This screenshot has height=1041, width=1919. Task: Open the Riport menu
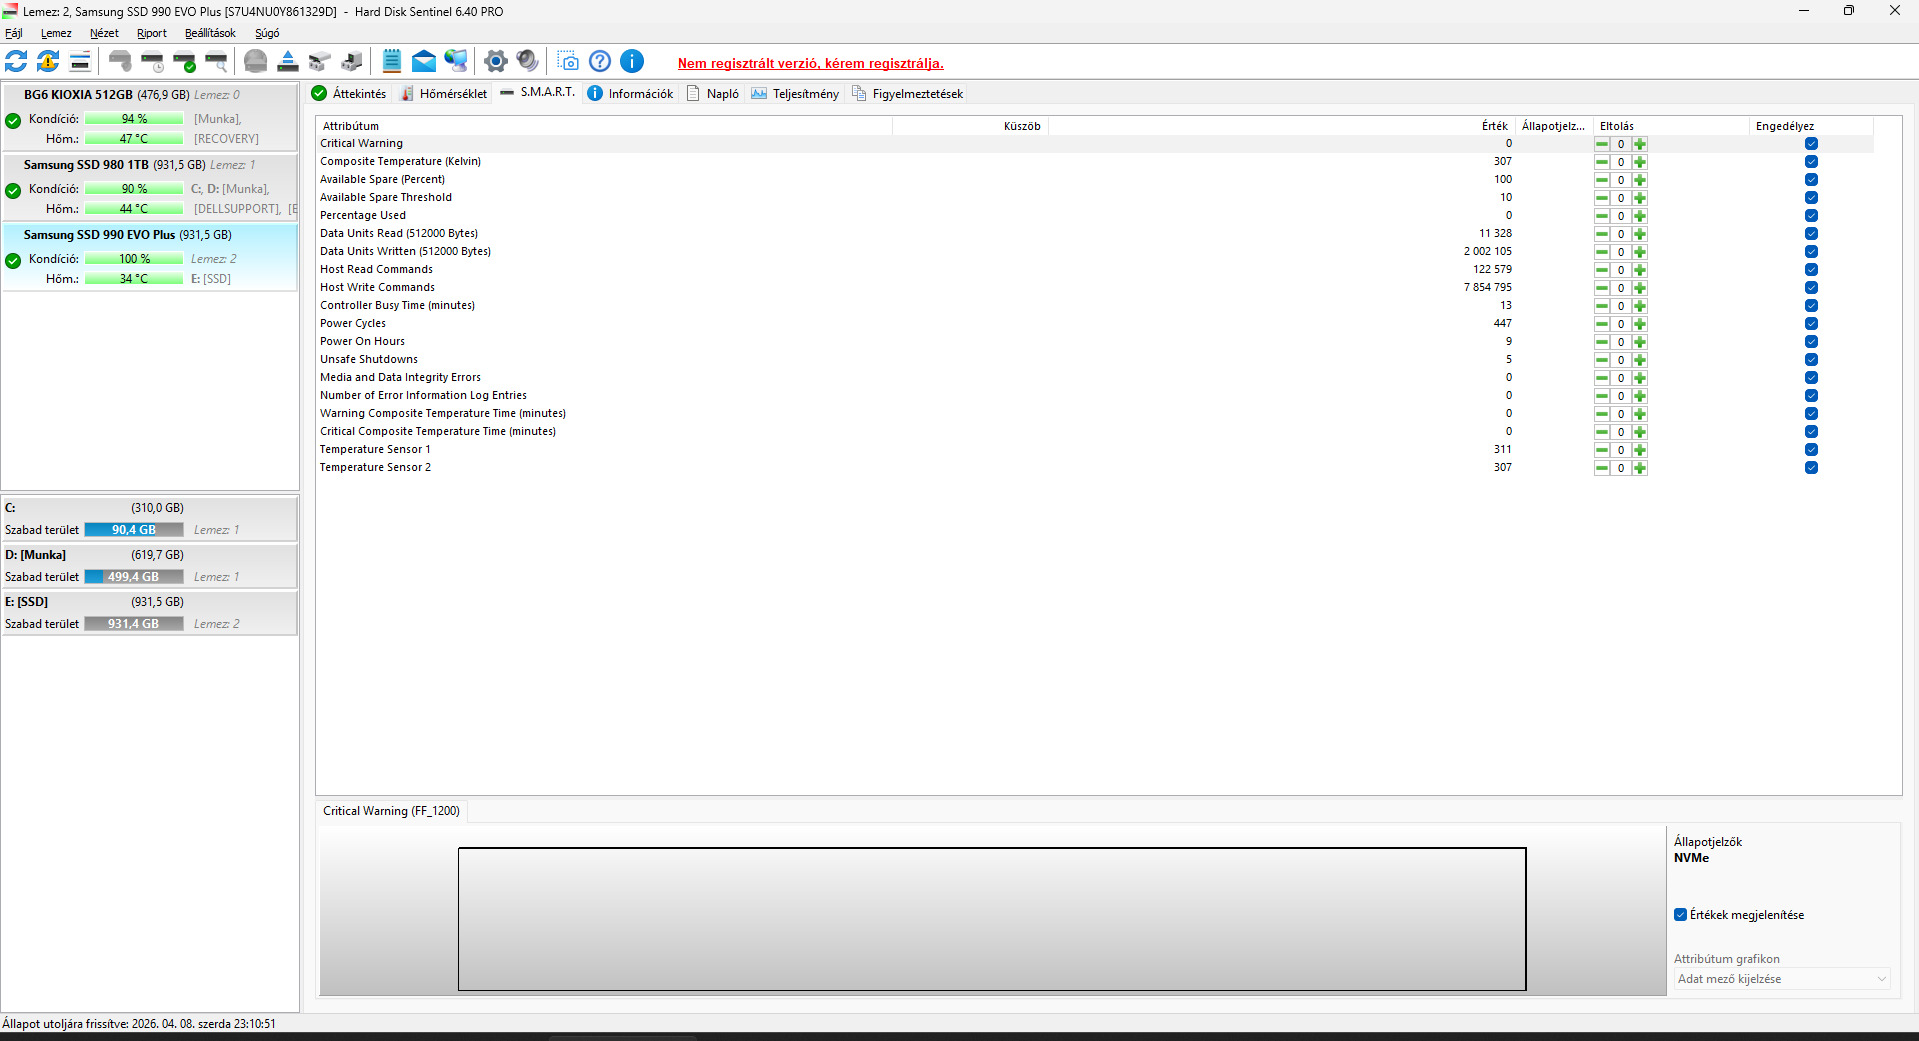click(x=152, y=33)
